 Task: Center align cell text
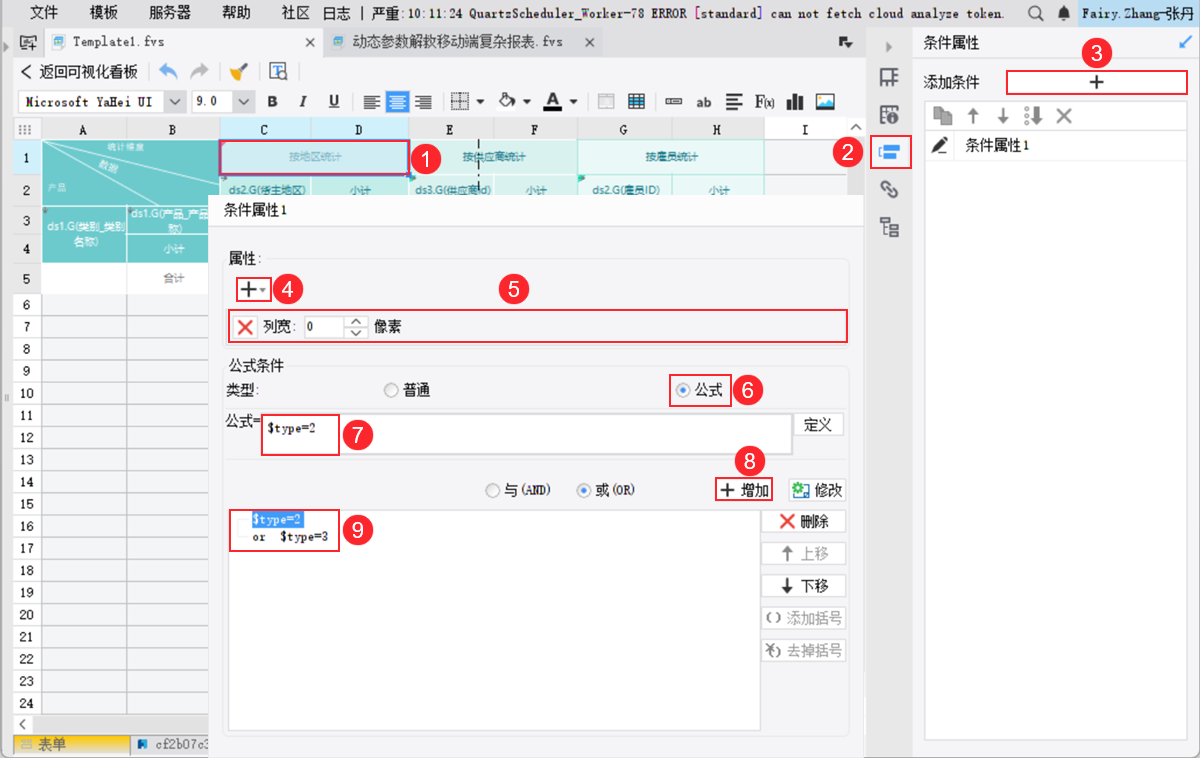pyautogui.click(x=398, y=102)
